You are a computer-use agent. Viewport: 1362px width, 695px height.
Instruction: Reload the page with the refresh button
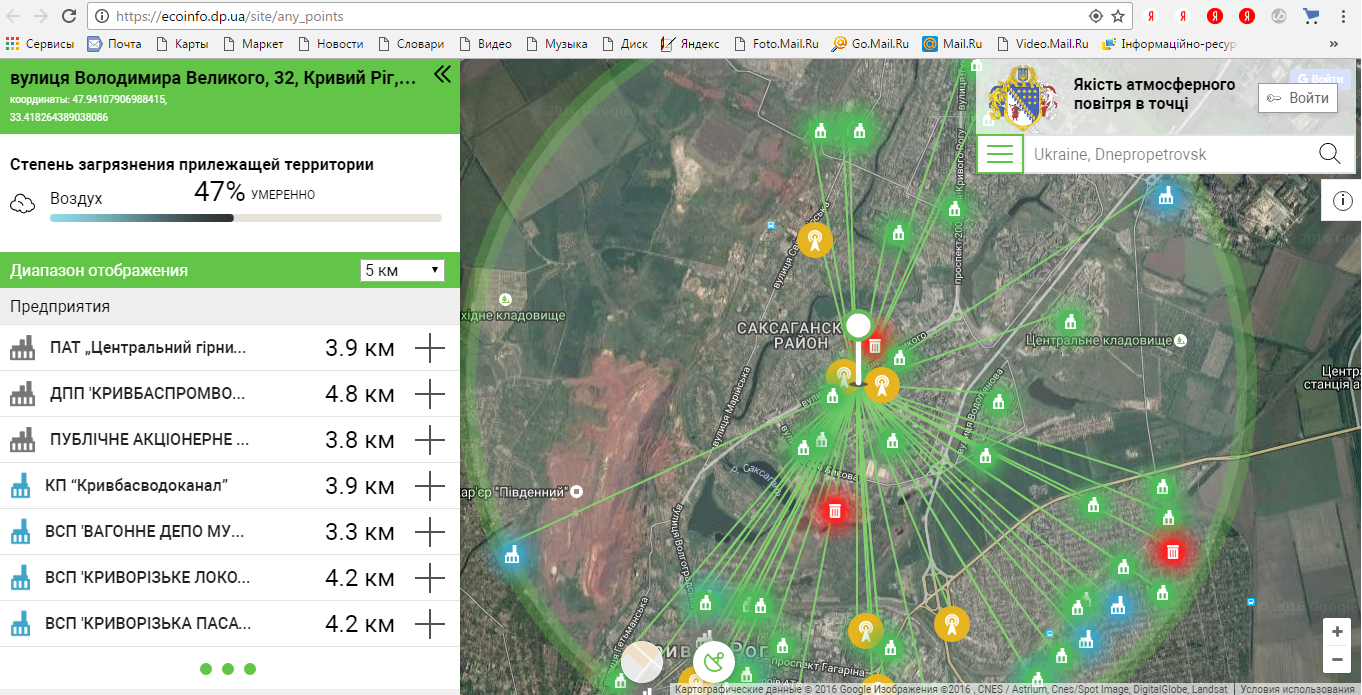pyautogui.click(x=69, y=16)
